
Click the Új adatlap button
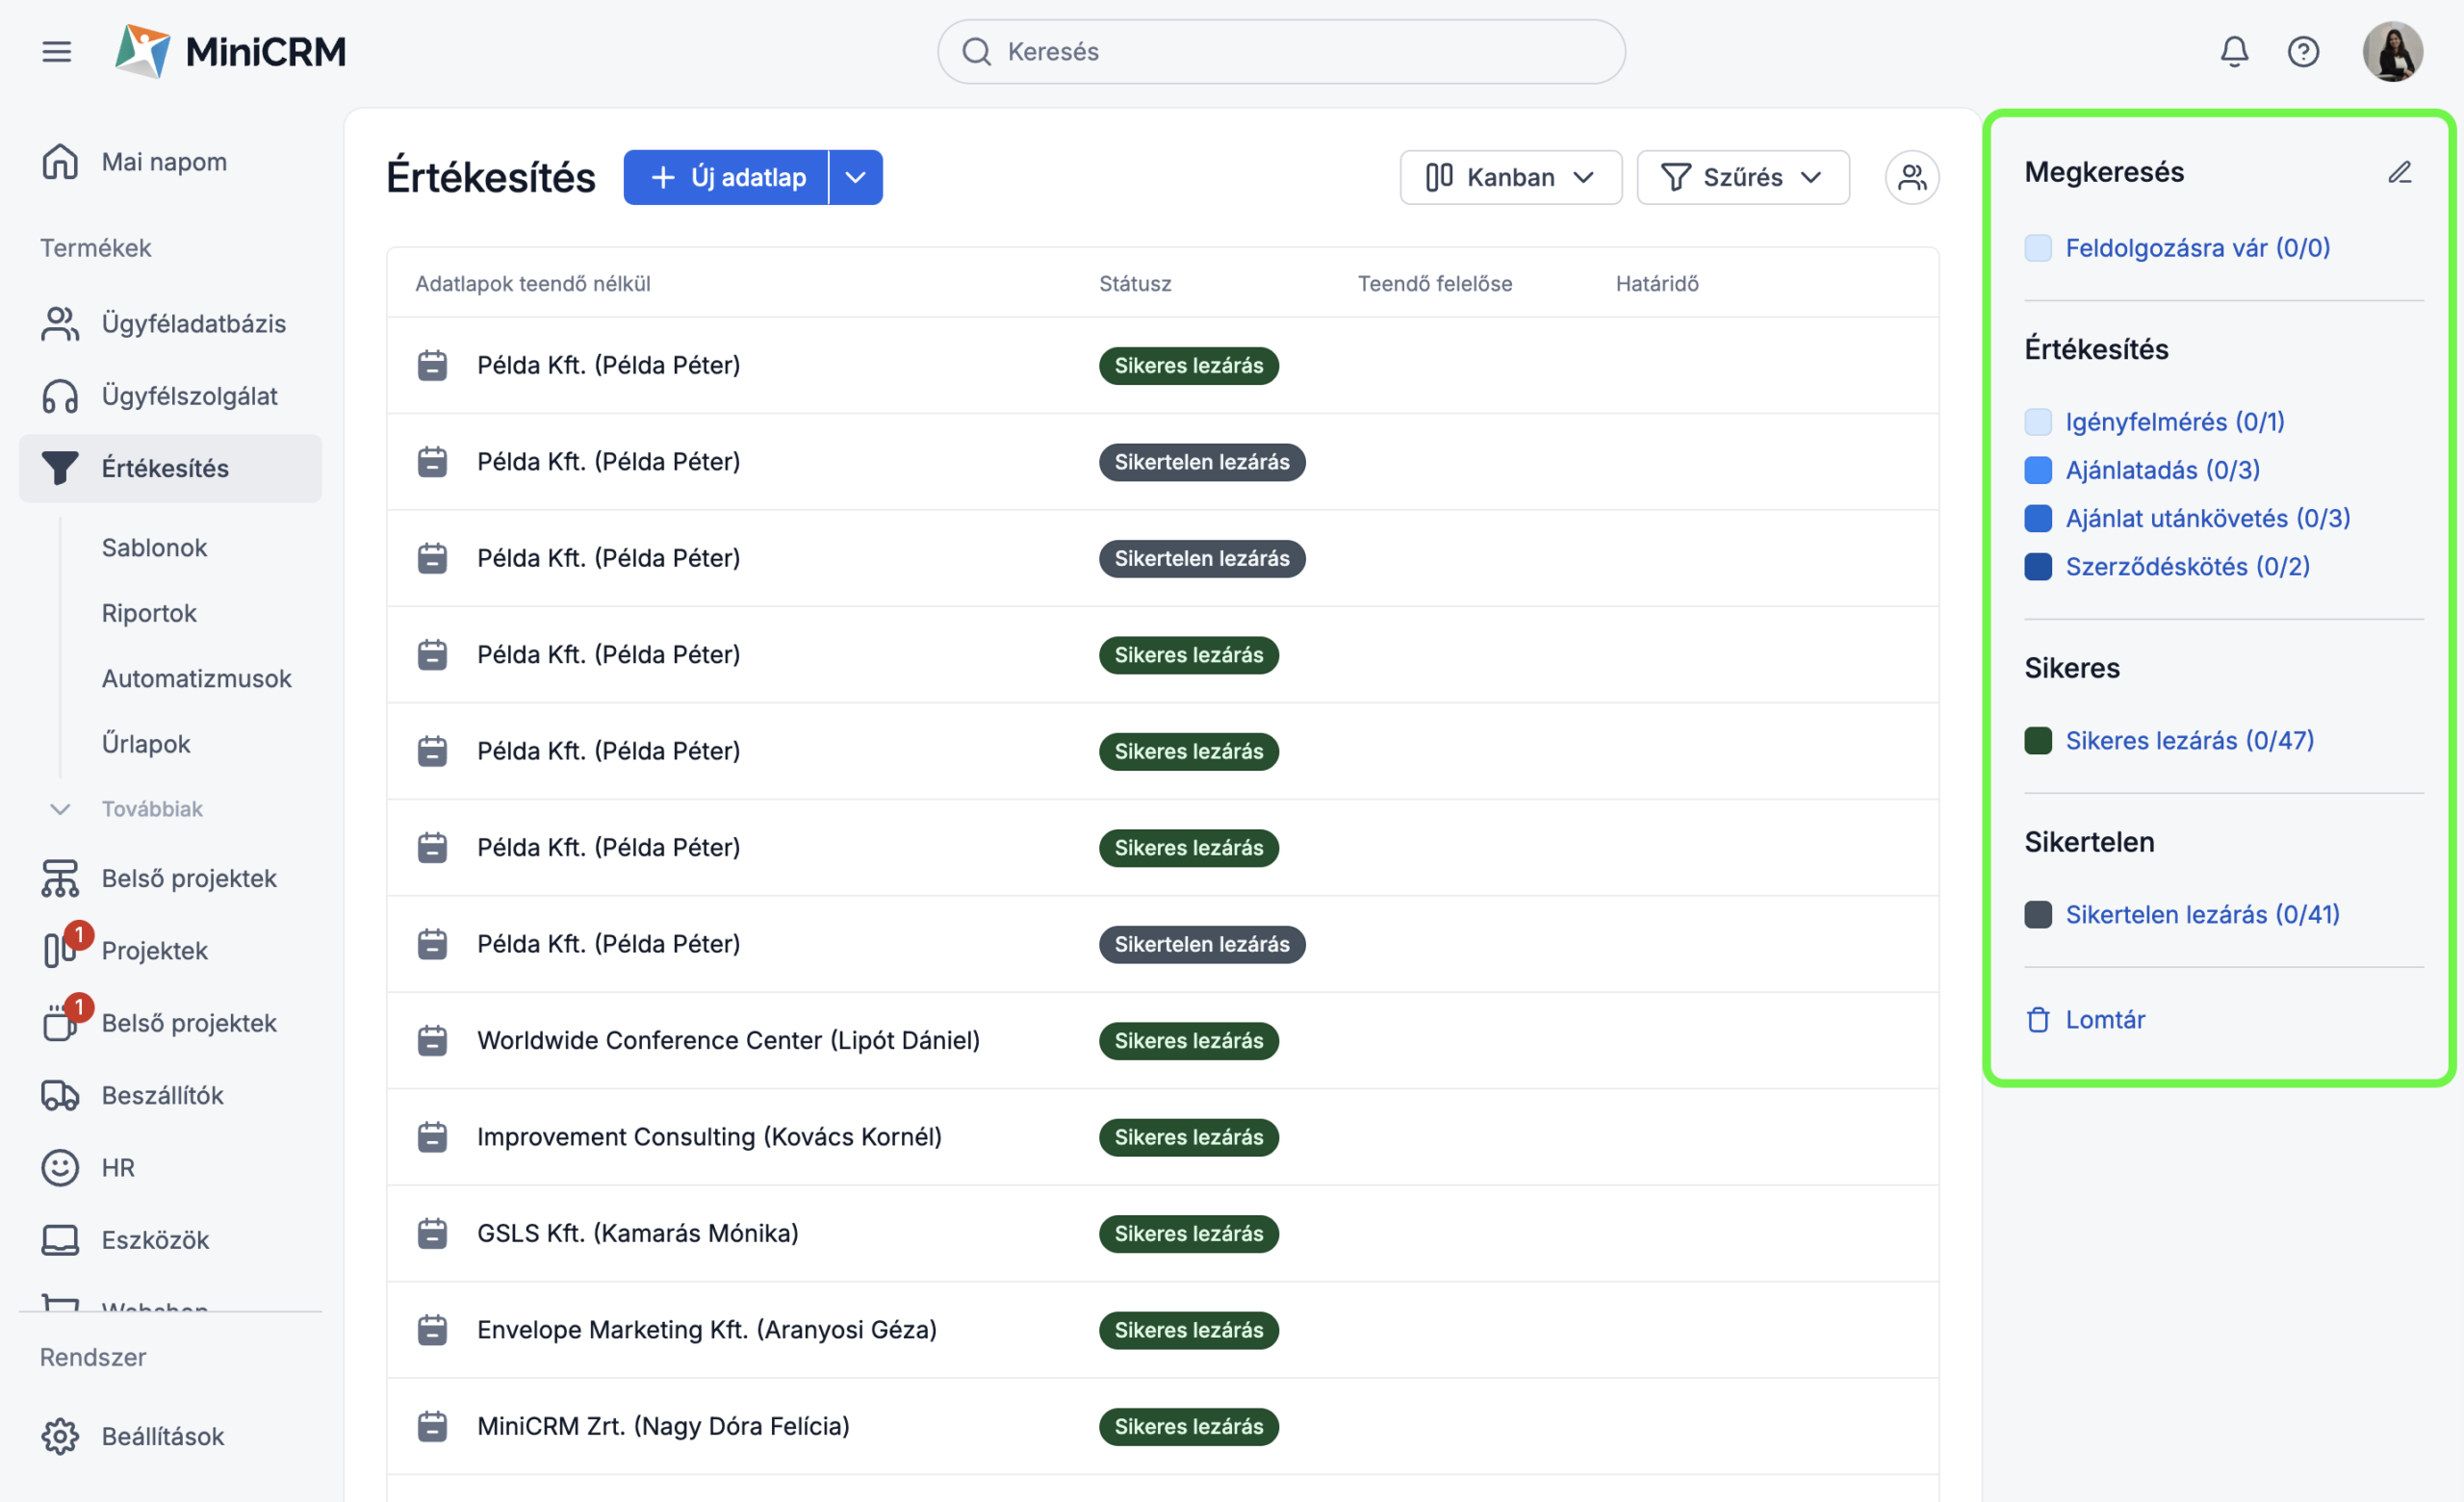(726, 177)
